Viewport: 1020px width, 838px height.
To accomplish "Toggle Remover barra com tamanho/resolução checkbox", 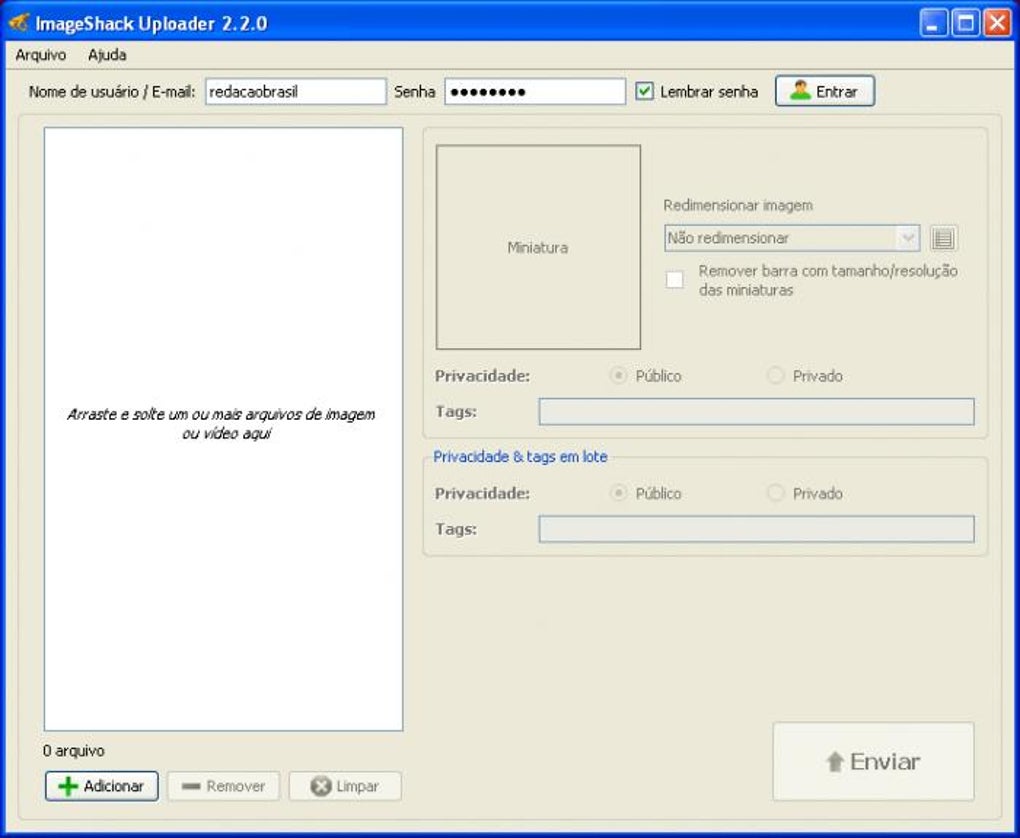I will tap(675, 280).
